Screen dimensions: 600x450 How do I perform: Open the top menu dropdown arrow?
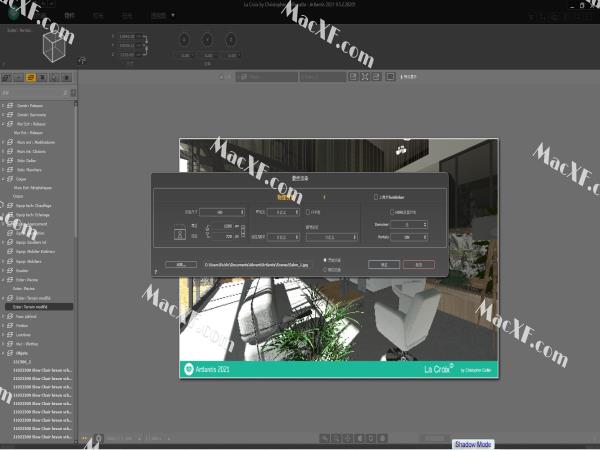[173, 15]
